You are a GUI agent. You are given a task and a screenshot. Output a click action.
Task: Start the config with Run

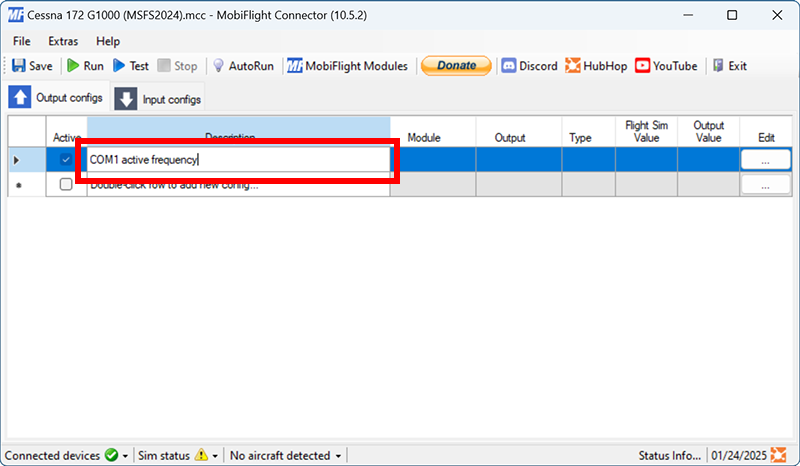coord(85,66)
